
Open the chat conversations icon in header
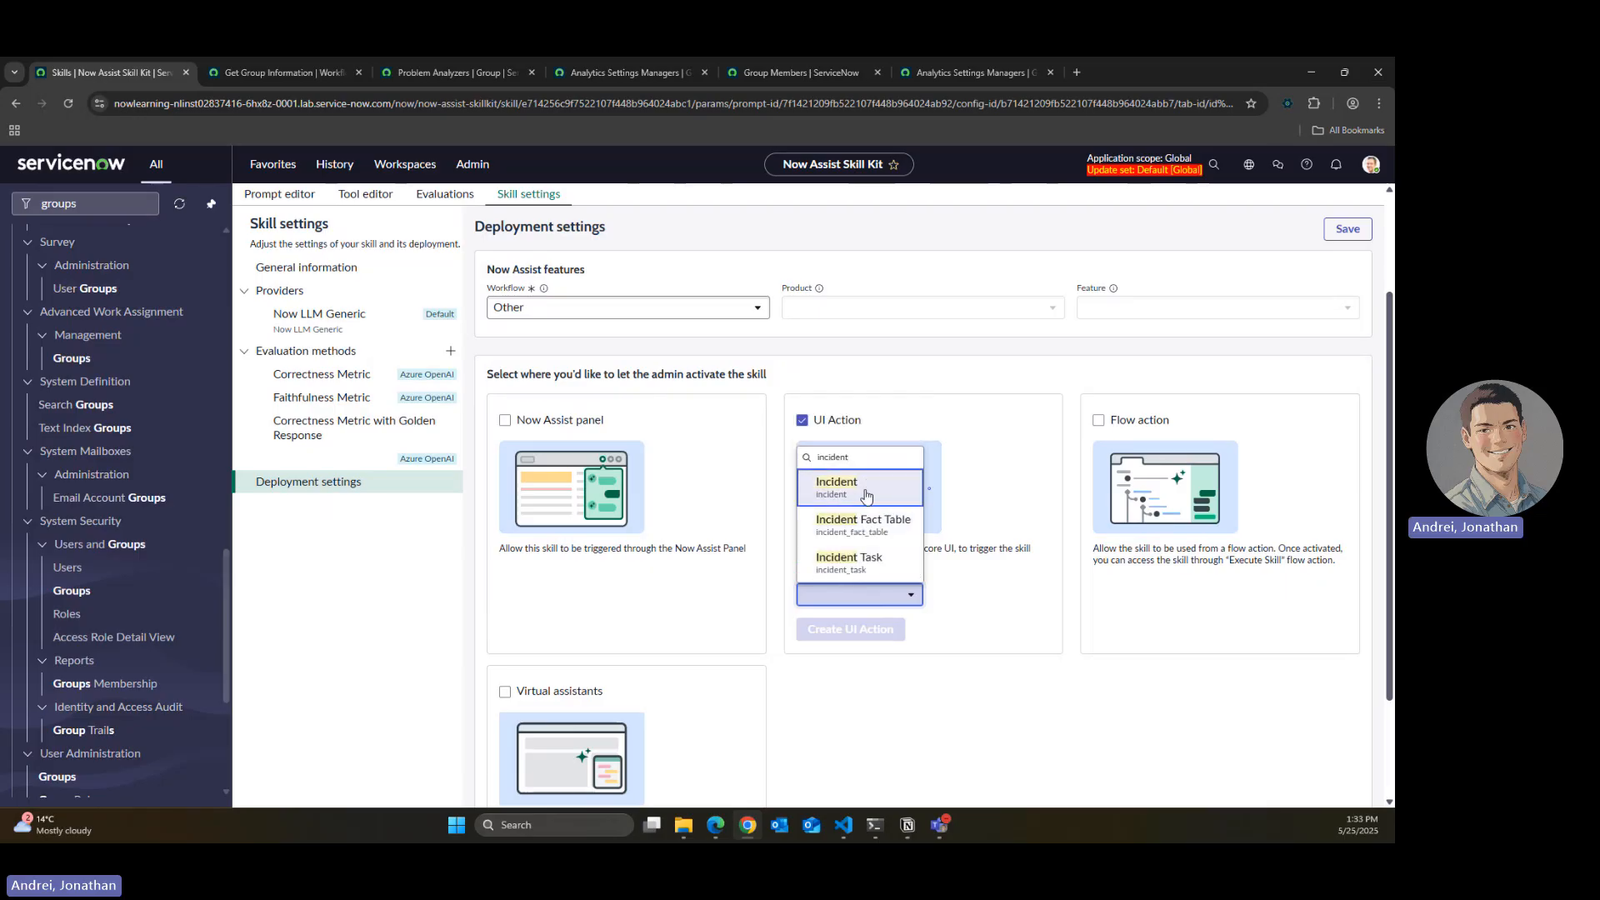(x=1278, y=164)
